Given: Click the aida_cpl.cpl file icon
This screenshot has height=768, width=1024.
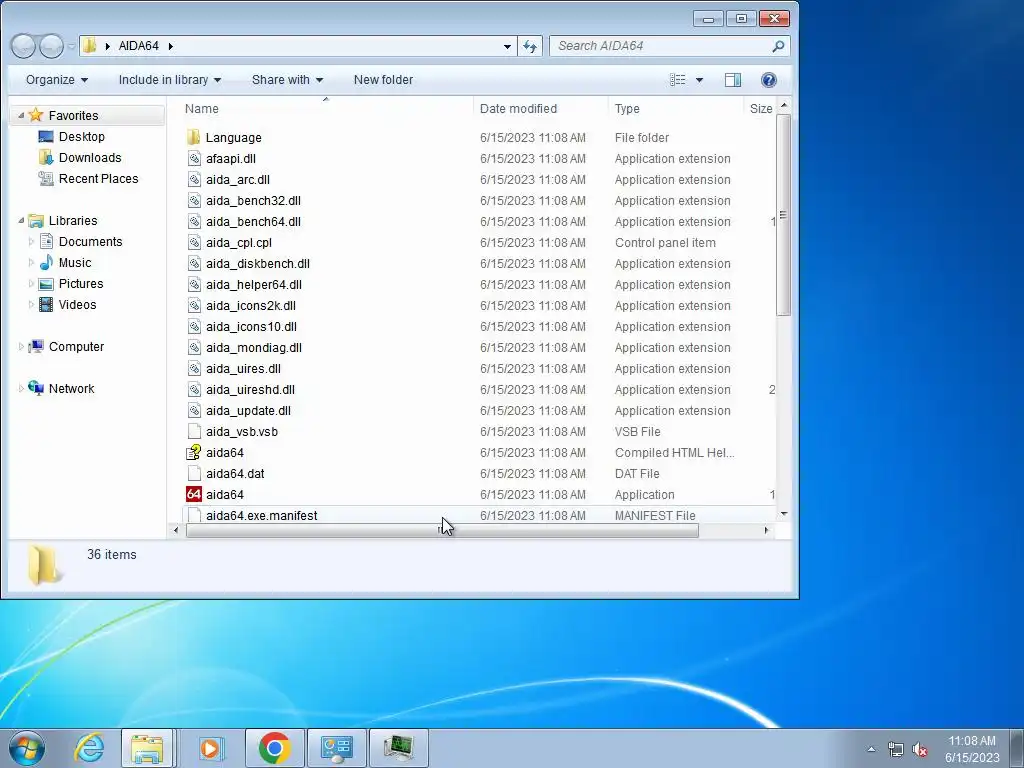Looking at the screenshot, I should click(193, 242).
